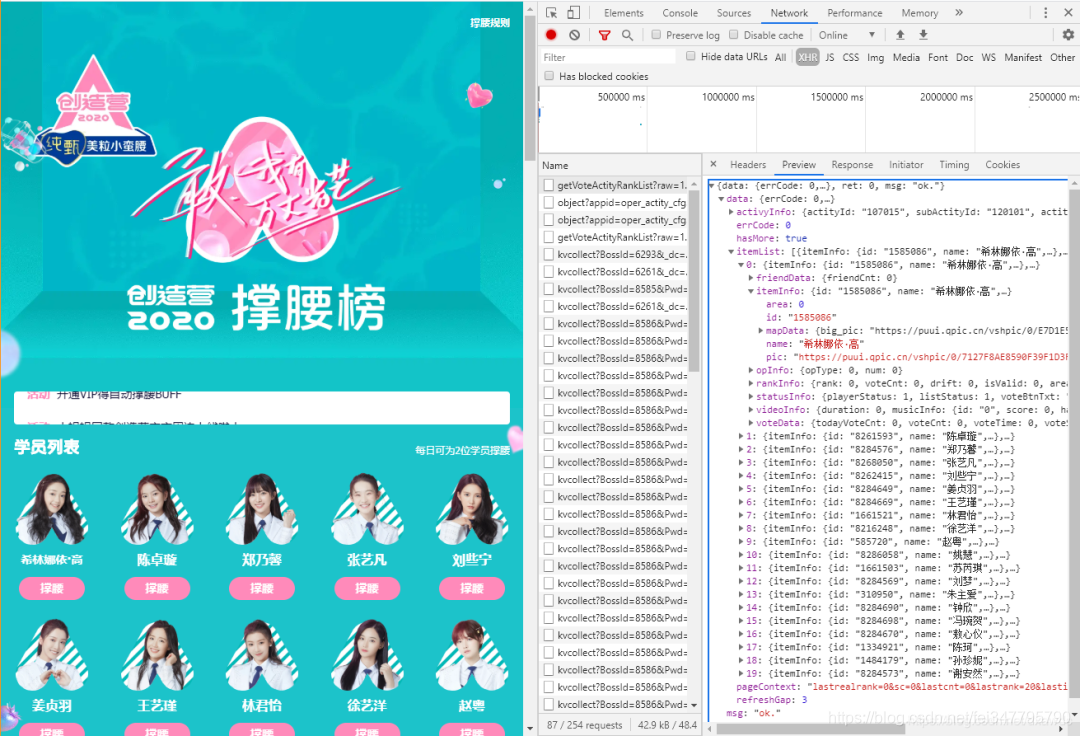Expand the mapData node

(761, 331)
